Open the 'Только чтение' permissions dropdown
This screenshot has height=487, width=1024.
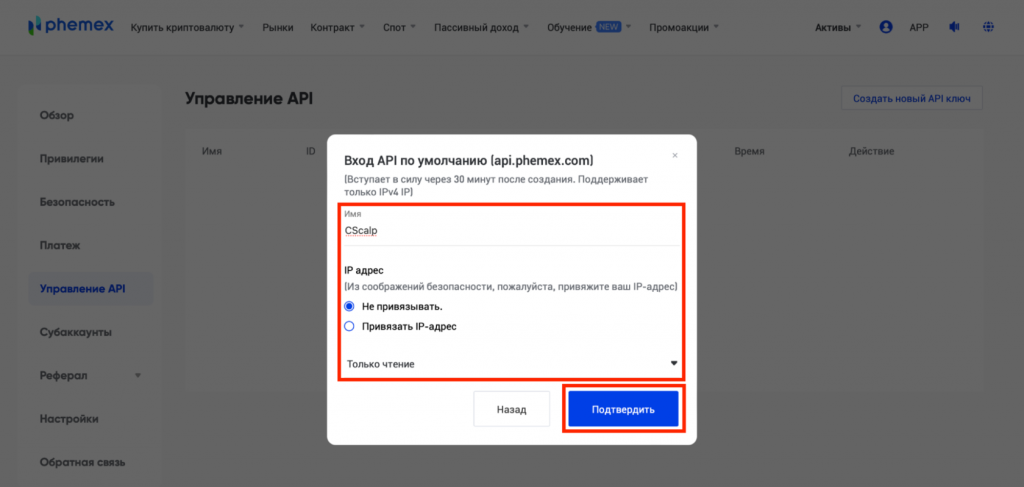pyautogui.click(x=512, y=364)
